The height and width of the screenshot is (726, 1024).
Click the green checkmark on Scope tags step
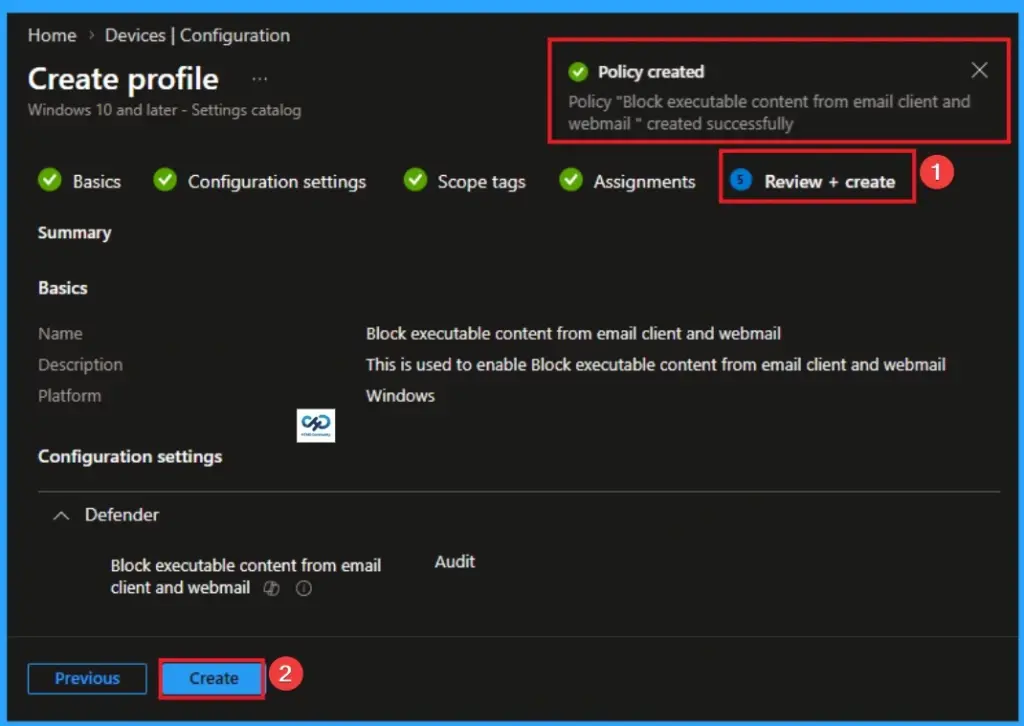414,181
